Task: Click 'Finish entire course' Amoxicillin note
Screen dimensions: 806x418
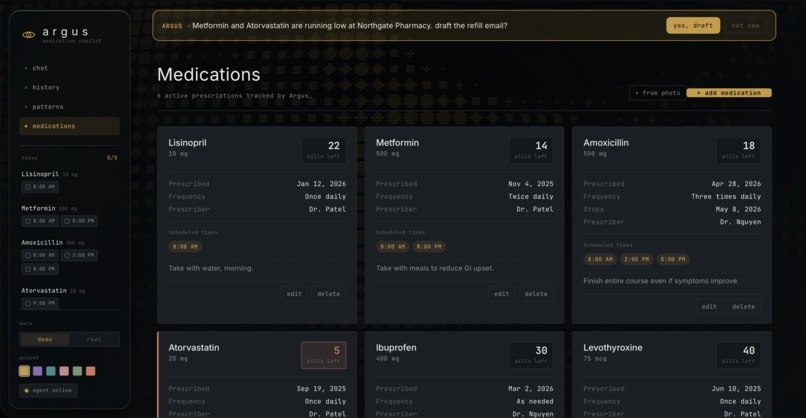Action: point(661,281)
